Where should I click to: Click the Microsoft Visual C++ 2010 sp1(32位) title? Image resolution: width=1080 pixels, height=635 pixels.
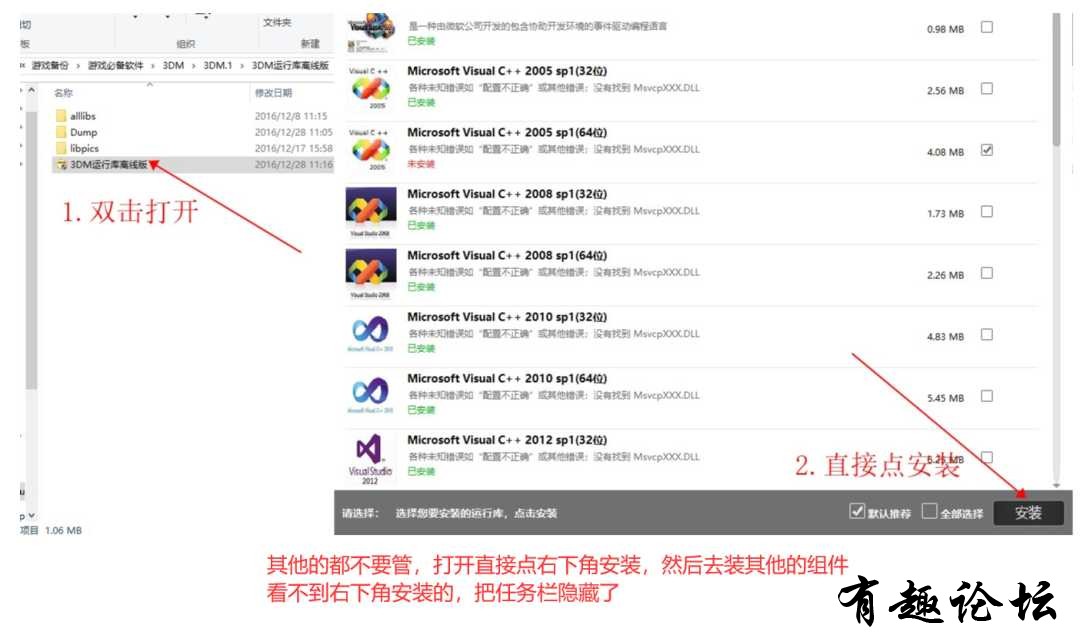[x=507, y=317]
